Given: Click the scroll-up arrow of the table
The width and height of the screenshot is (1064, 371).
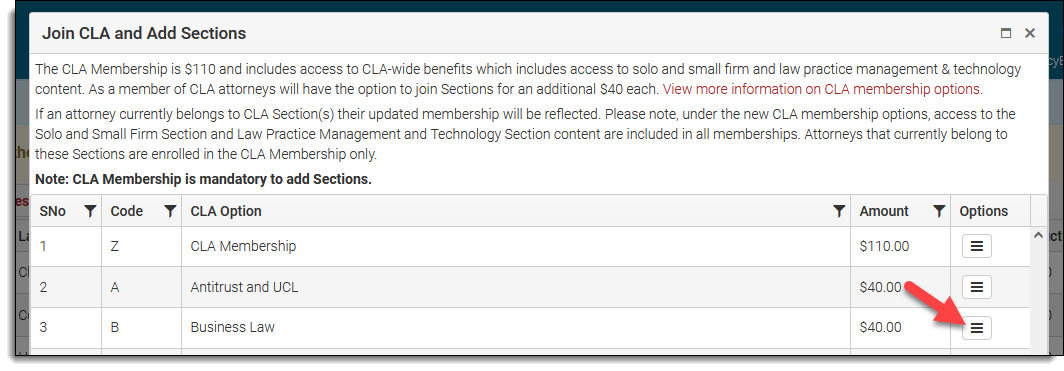Looking at the screenshot, I should 1038,235.
